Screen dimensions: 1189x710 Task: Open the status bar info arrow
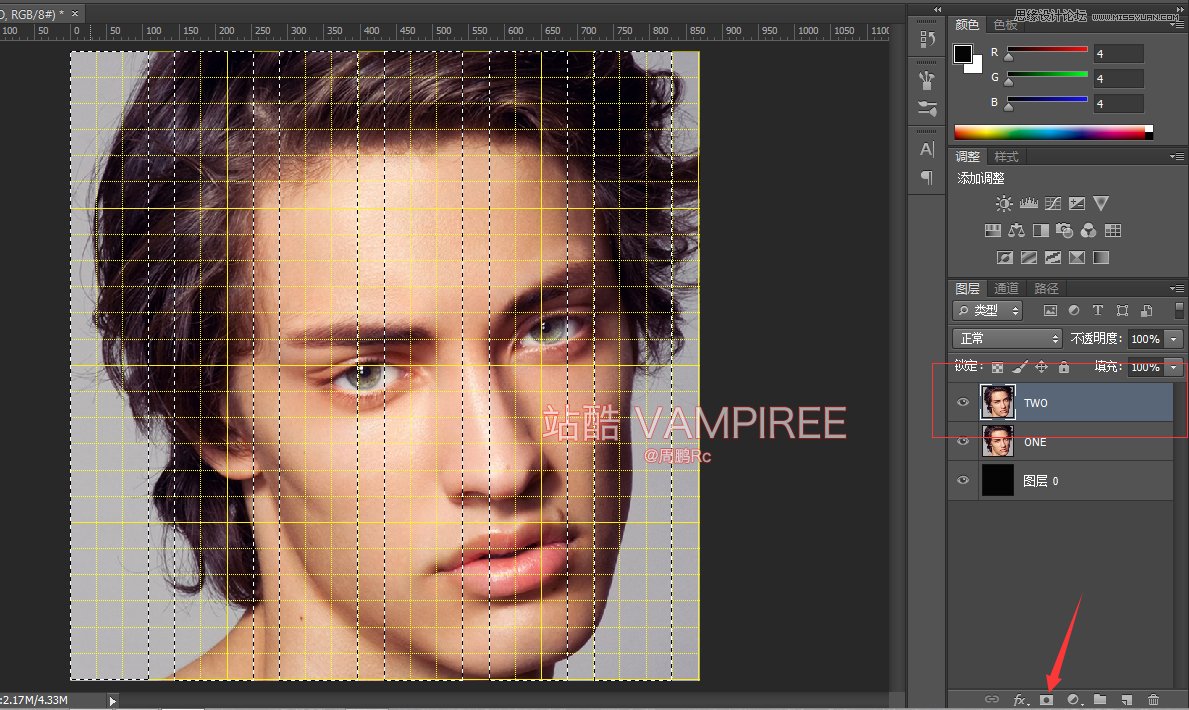pos(112,701)
